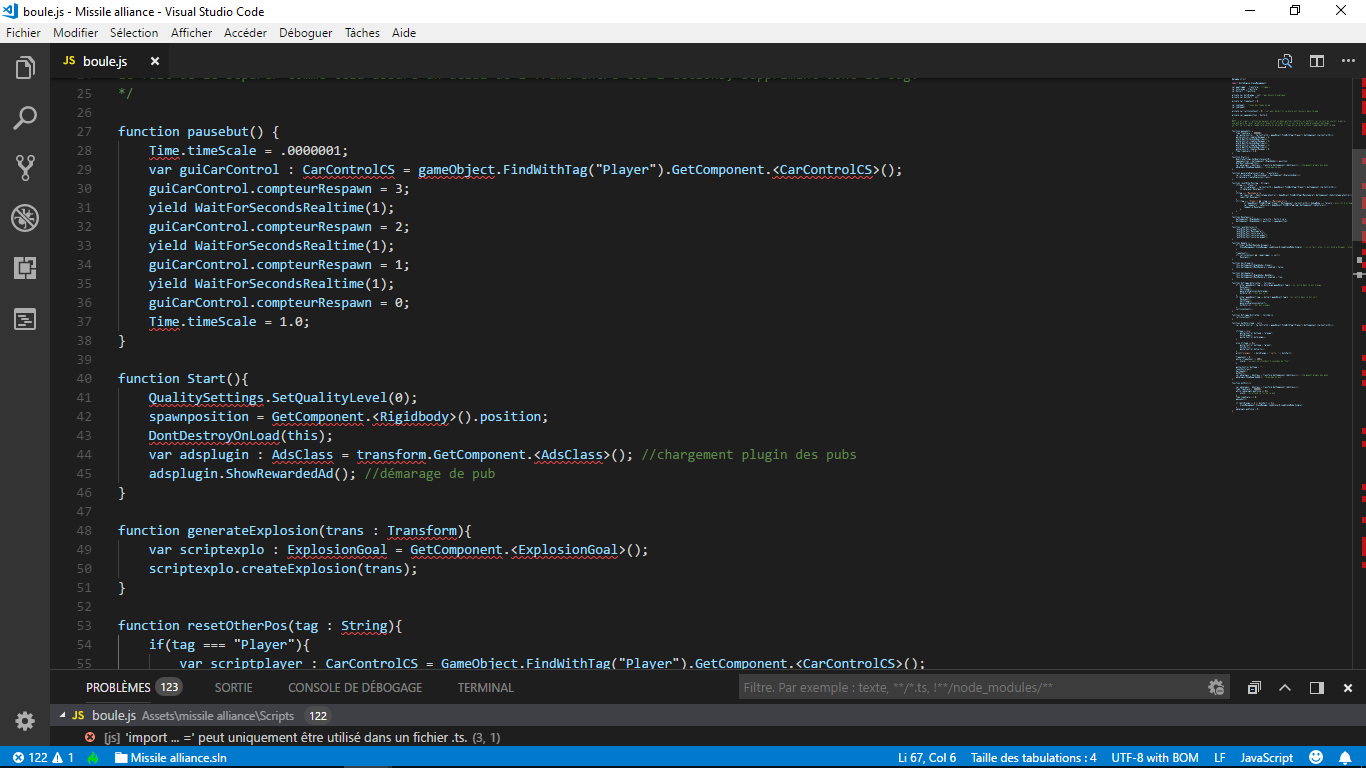Open the Source Control view
The height and width of the screenshot is (768, 1366).
click(x=25, y=168)
